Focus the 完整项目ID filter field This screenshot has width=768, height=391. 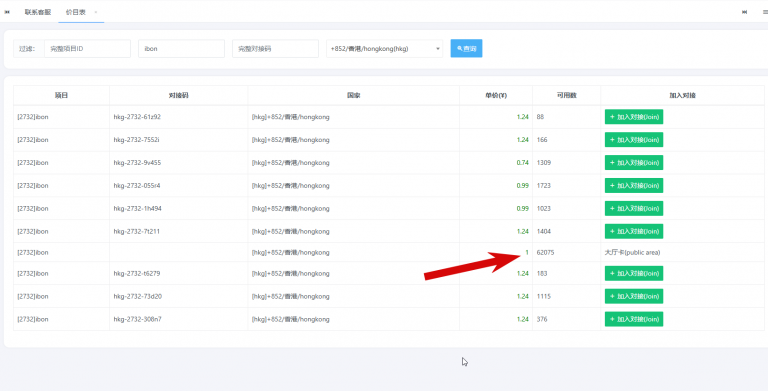pyautogui.click(x=87, y=49)
